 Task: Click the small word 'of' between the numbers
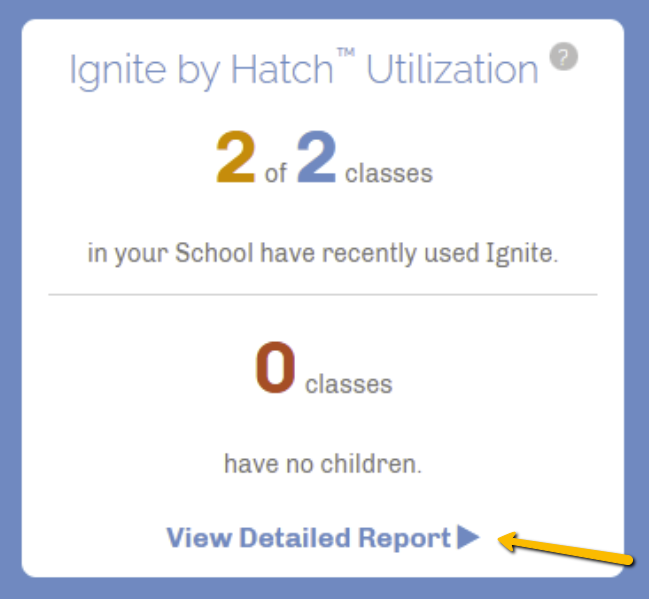[x=276, y=174]
